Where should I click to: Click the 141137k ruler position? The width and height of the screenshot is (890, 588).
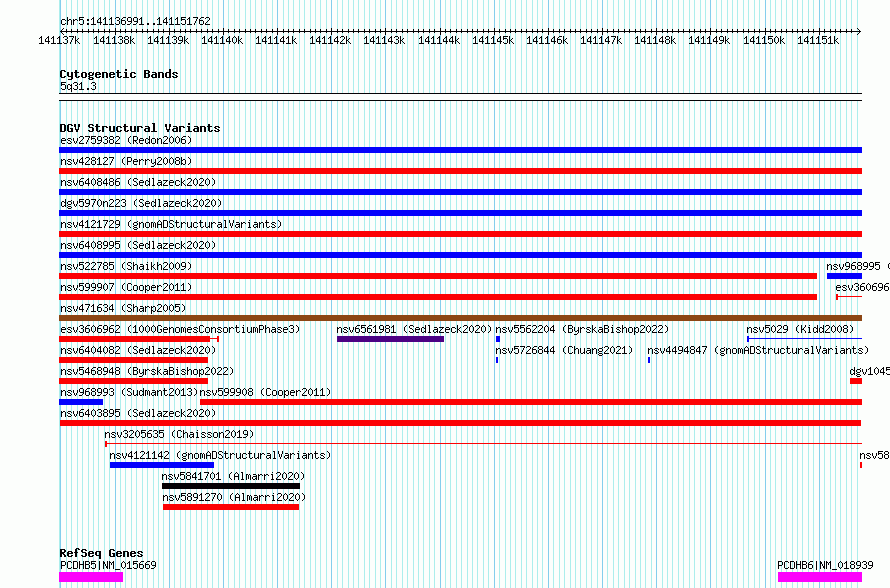point(59,40)
